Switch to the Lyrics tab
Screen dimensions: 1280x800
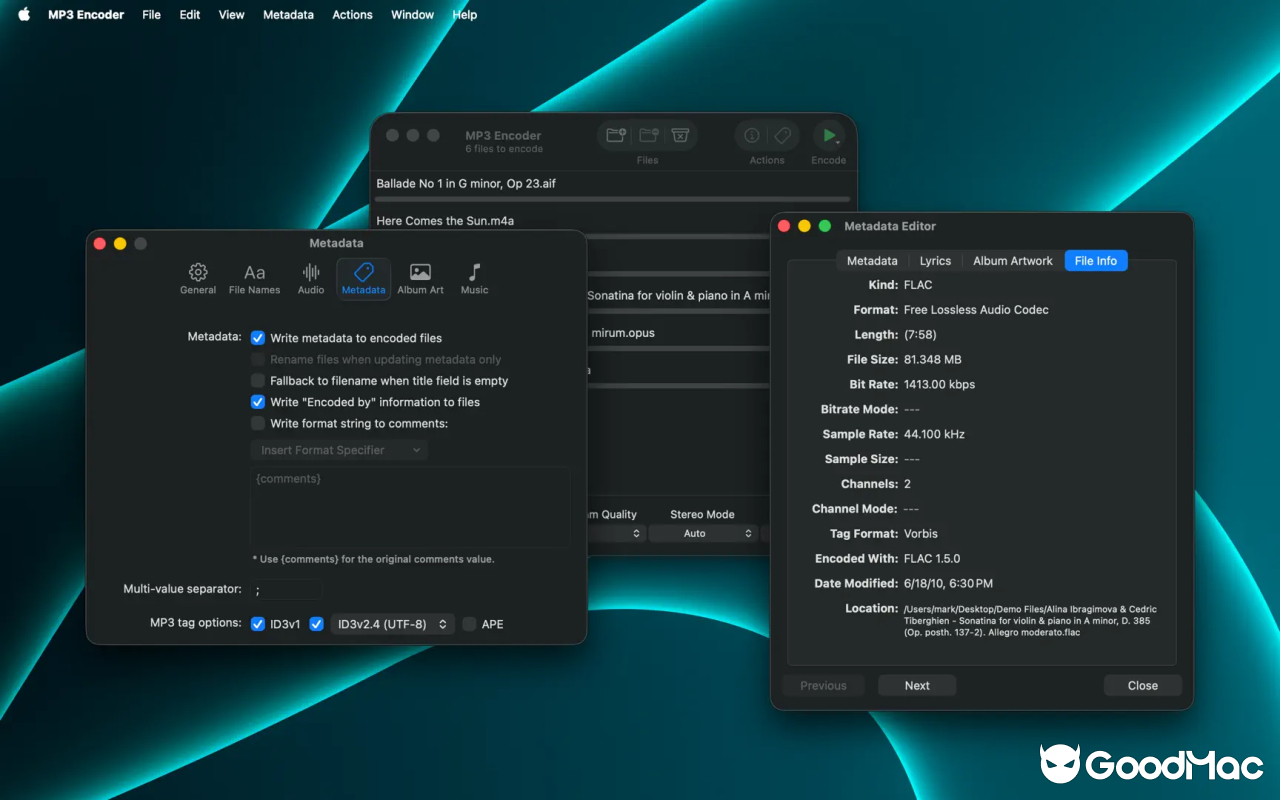935,261
